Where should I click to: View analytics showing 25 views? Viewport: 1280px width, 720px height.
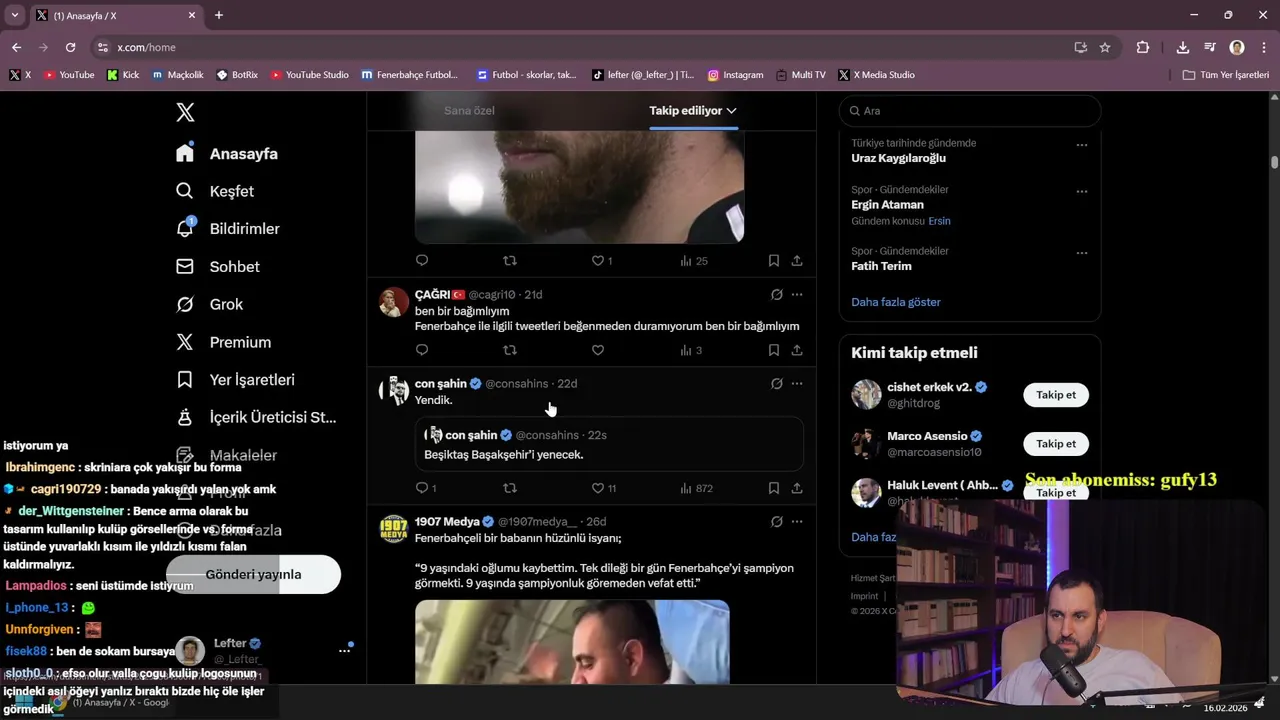coord(694,261)
